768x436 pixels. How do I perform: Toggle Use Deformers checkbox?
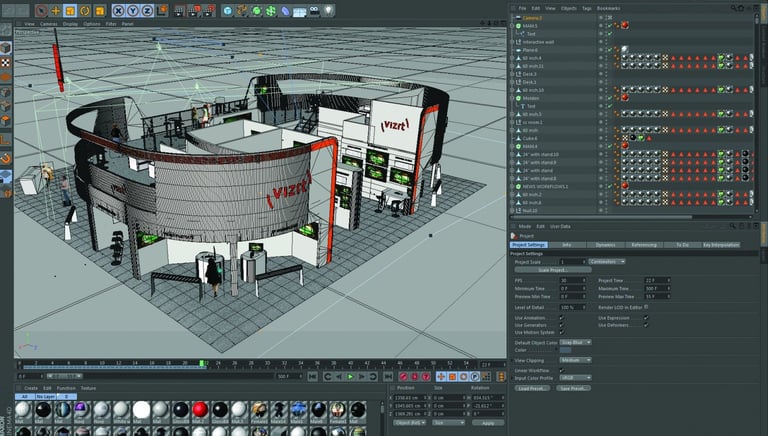click(x=646, y=325)
